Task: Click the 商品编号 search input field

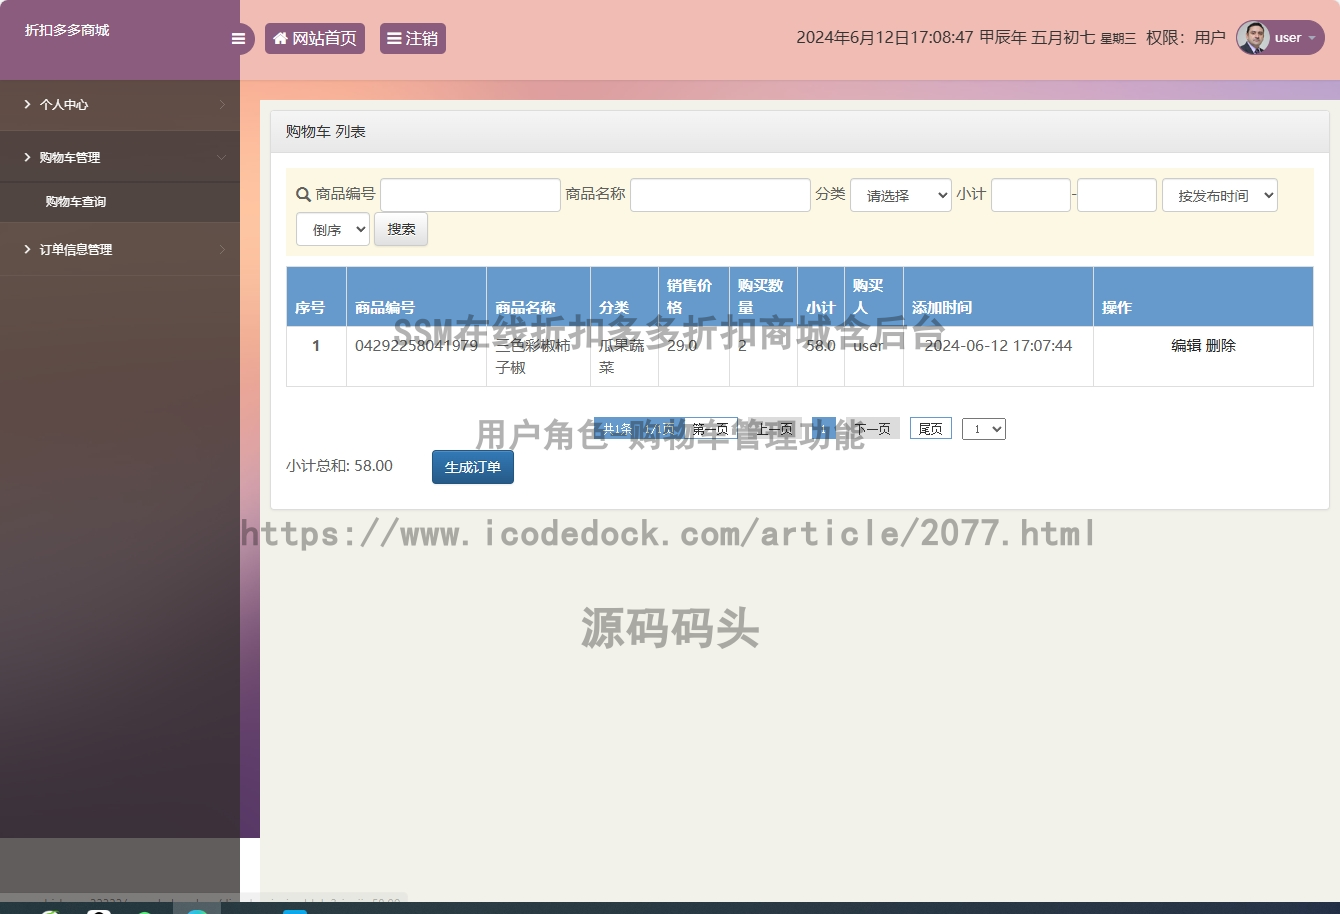Action: click(470, 195)
